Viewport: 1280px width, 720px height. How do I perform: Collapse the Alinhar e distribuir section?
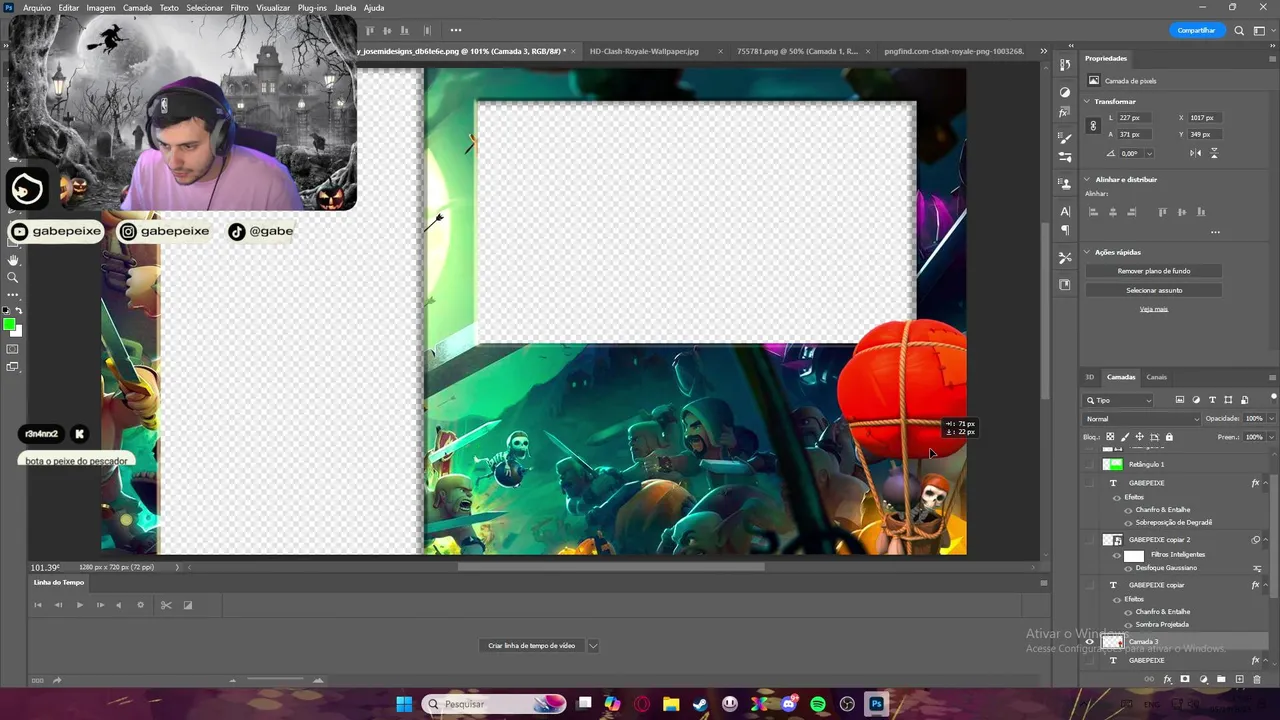(1088, 179)
